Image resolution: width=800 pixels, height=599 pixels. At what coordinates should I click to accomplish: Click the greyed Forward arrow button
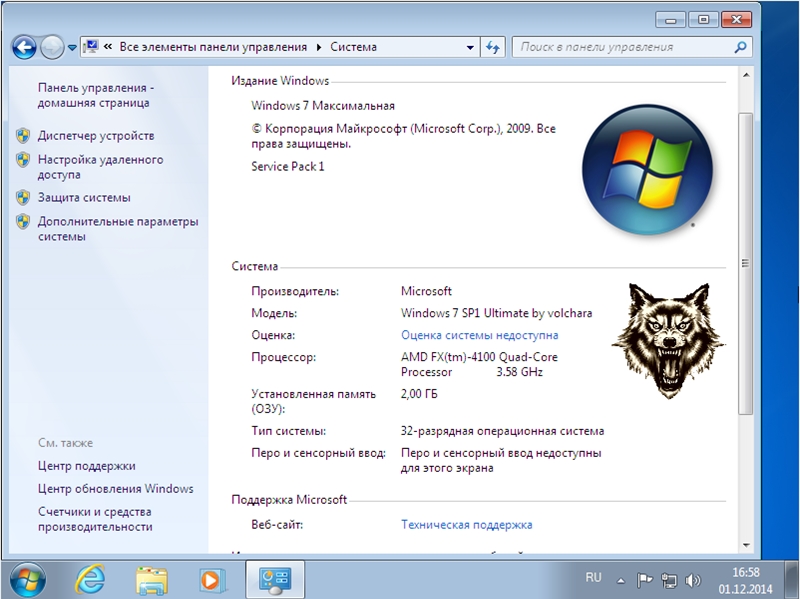coord(52,47)
